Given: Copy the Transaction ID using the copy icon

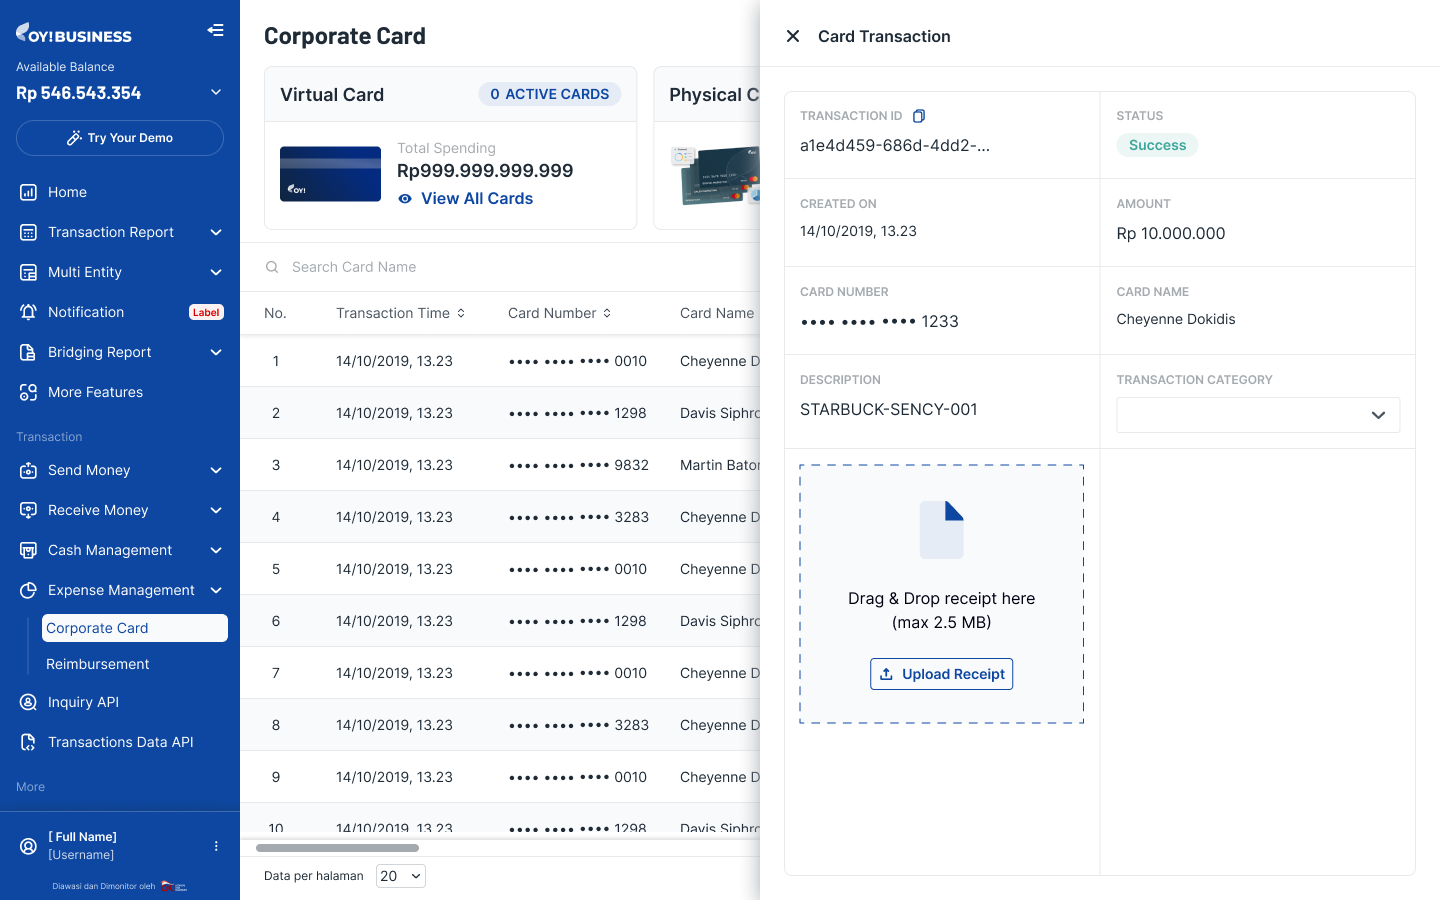Looking at the screenshot, I should pyautogui.click(x=919, y=115).
